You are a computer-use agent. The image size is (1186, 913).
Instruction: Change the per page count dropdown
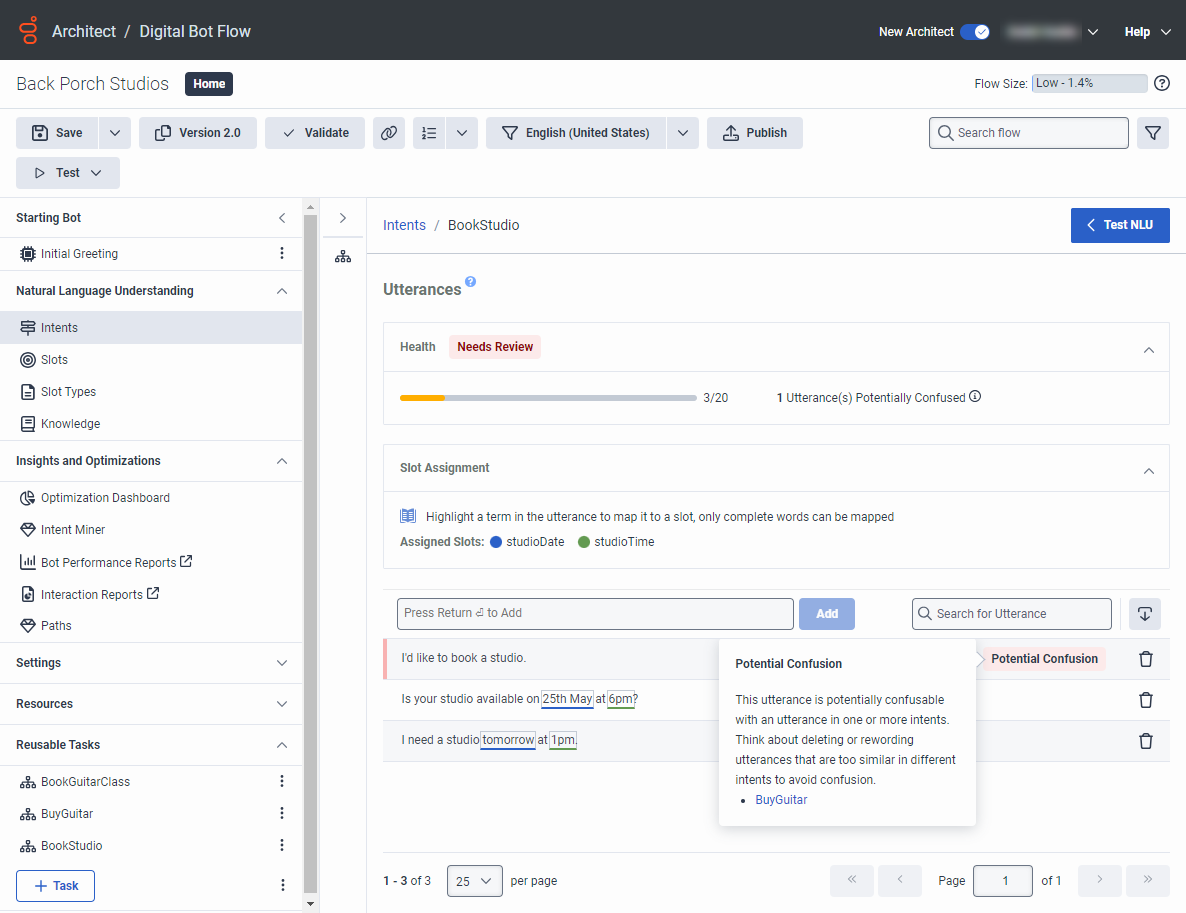point(474,881)
